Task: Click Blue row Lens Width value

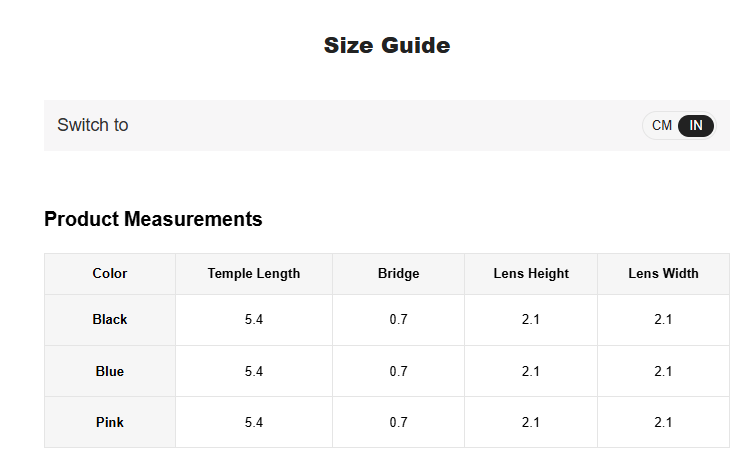Action: coord(663,372)
